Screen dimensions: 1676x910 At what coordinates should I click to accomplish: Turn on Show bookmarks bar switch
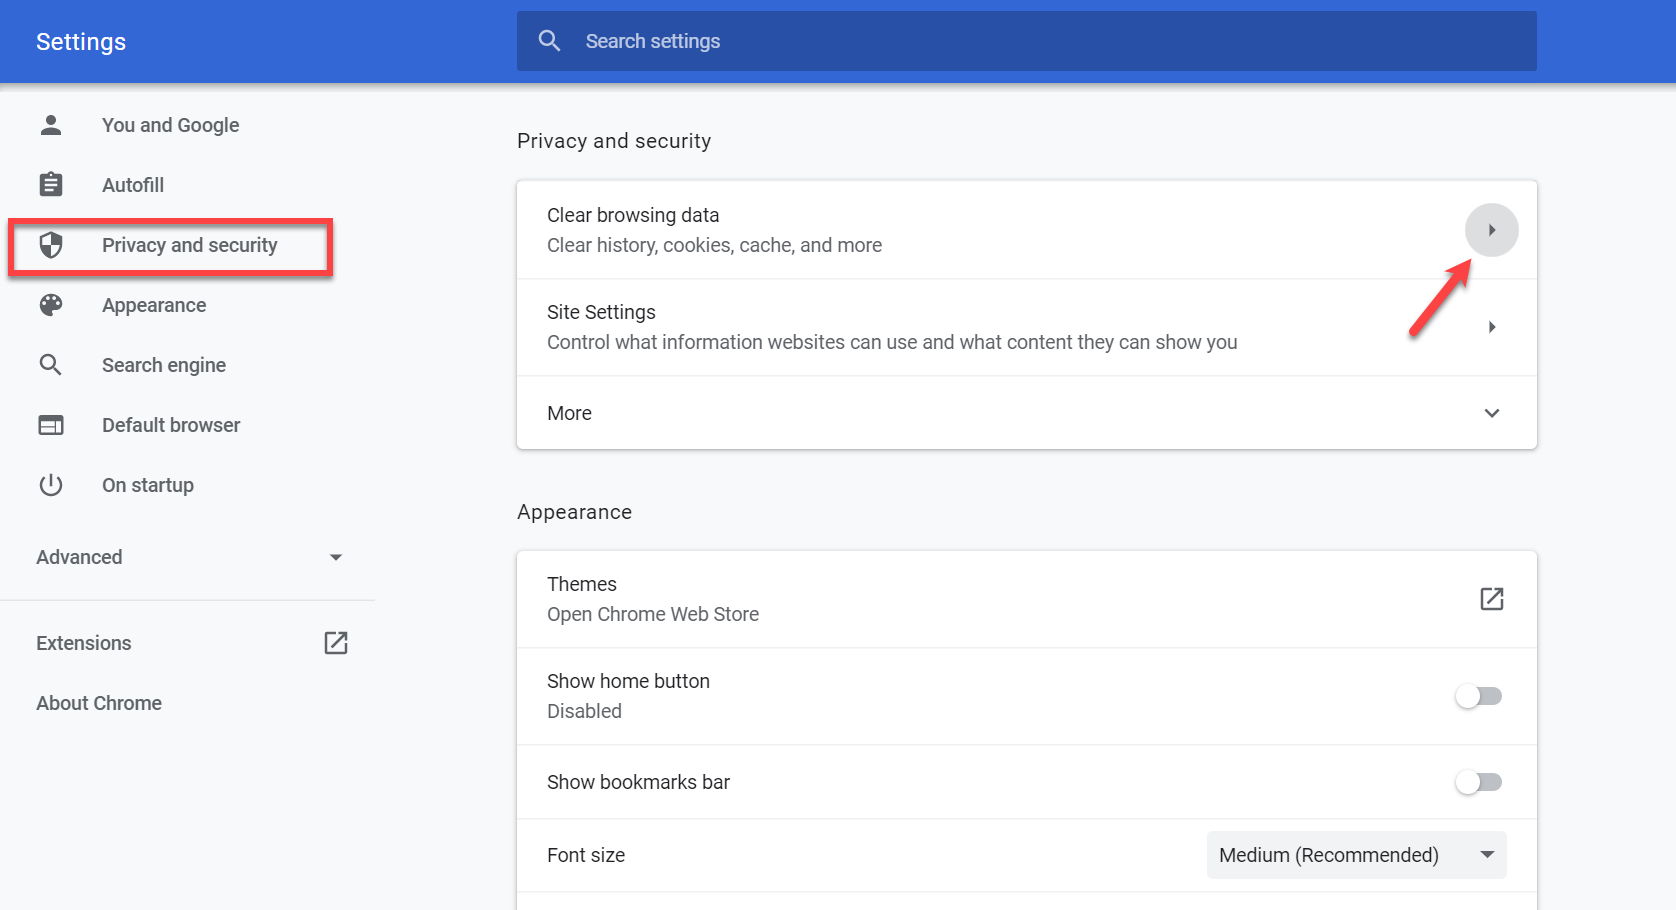point(1479,782)
